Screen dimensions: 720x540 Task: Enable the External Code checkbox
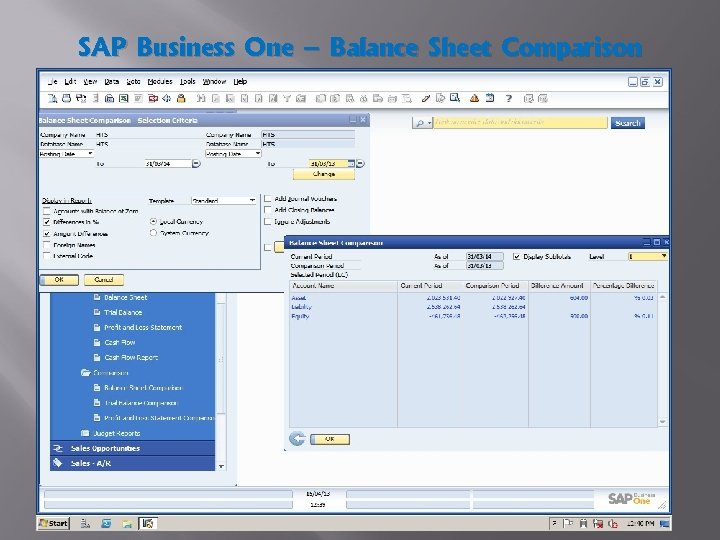tap(46, 255)
